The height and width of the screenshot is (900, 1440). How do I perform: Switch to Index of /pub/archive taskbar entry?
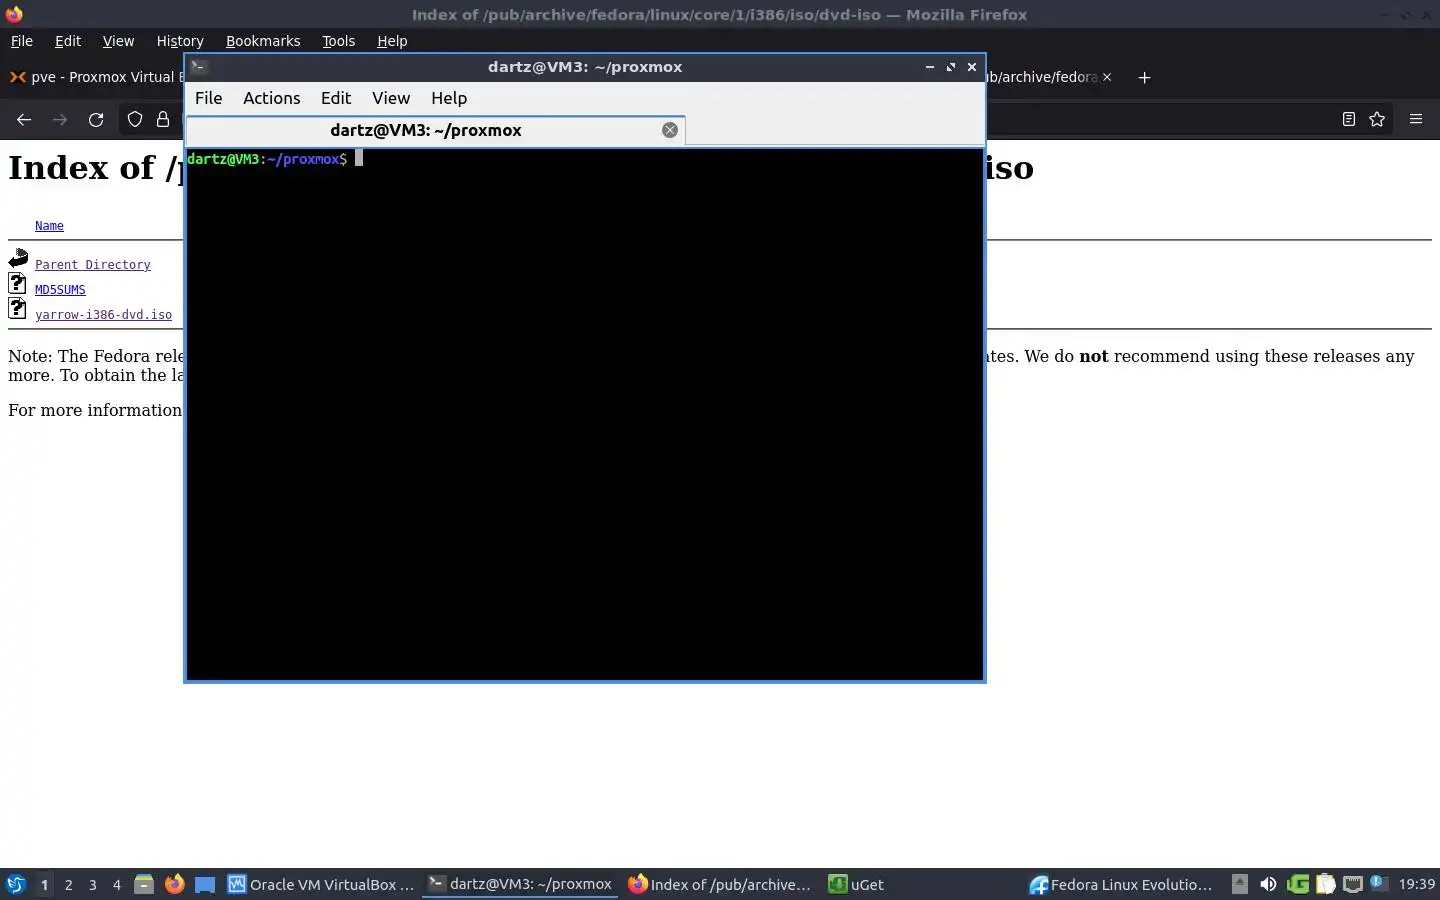[x=720, y=884]
